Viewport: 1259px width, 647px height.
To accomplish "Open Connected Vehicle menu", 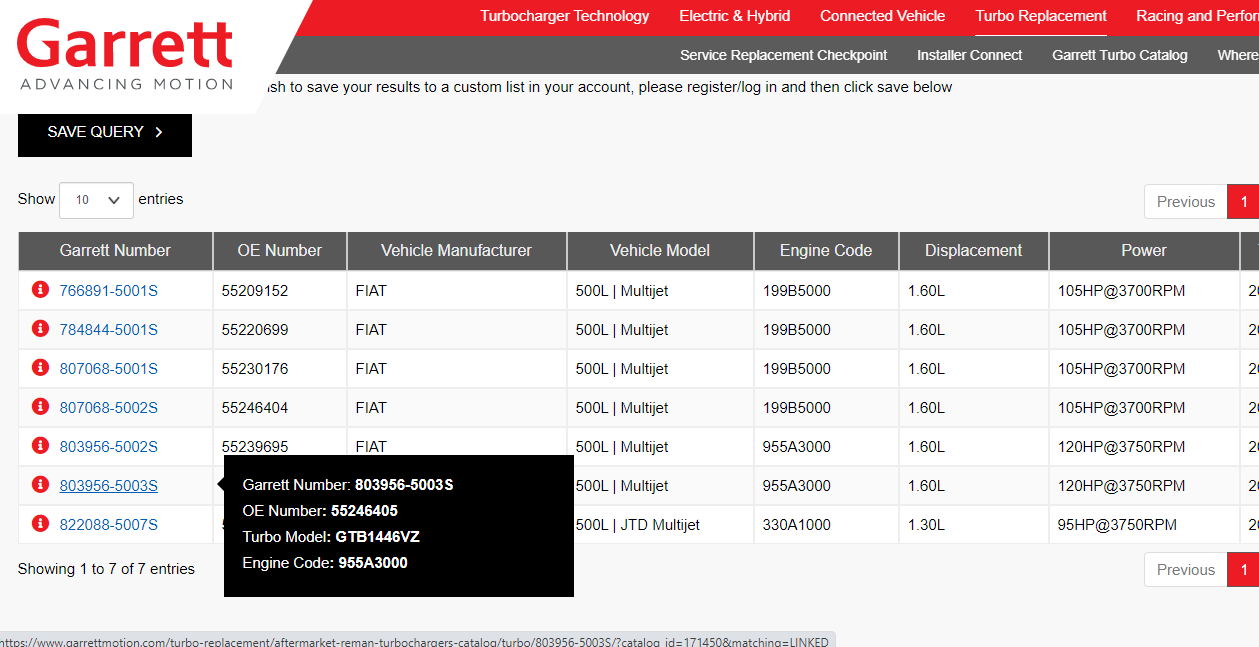I will [882, 16].
